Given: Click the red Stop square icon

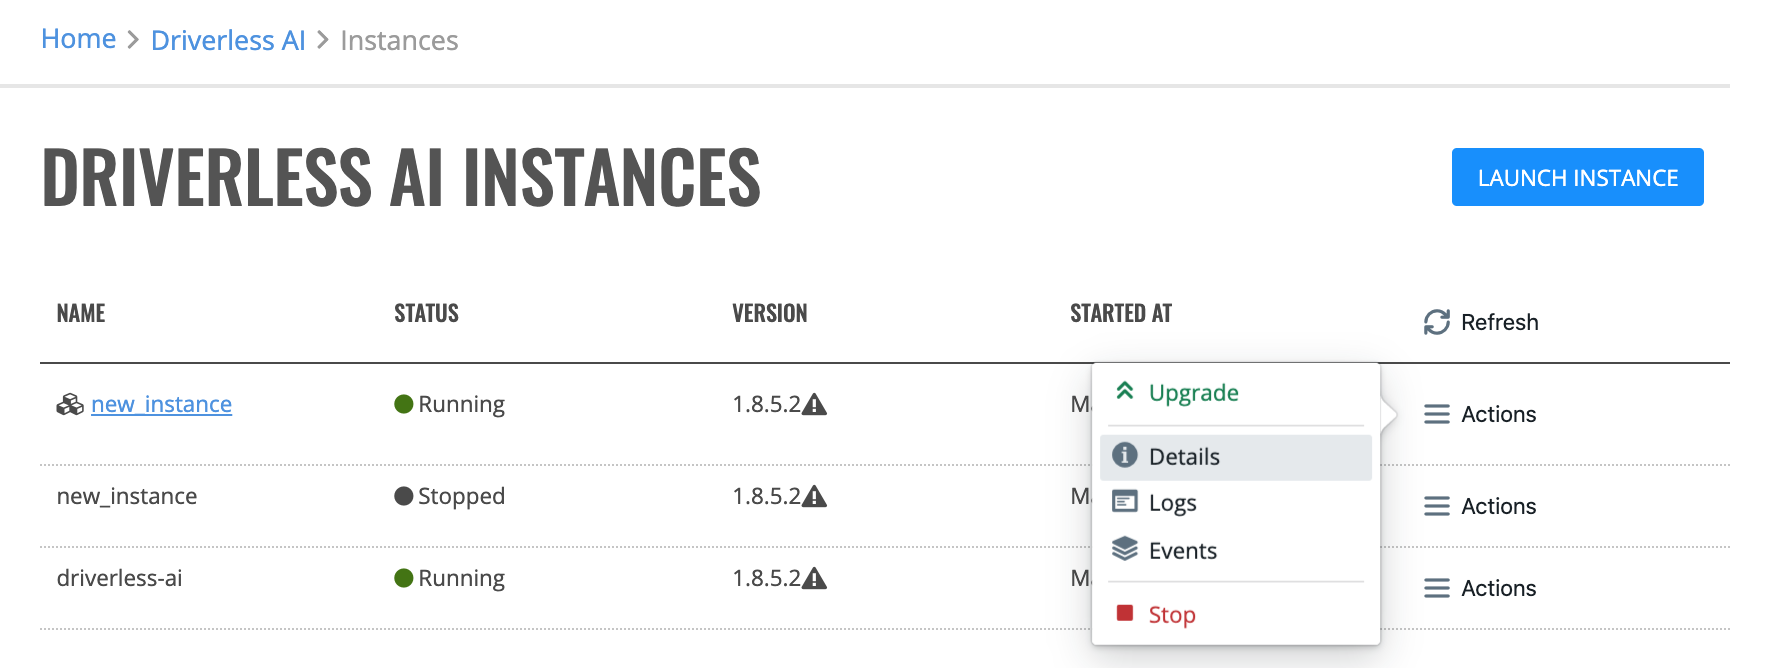Looking at the screenshot, I should coord(1125,613).
